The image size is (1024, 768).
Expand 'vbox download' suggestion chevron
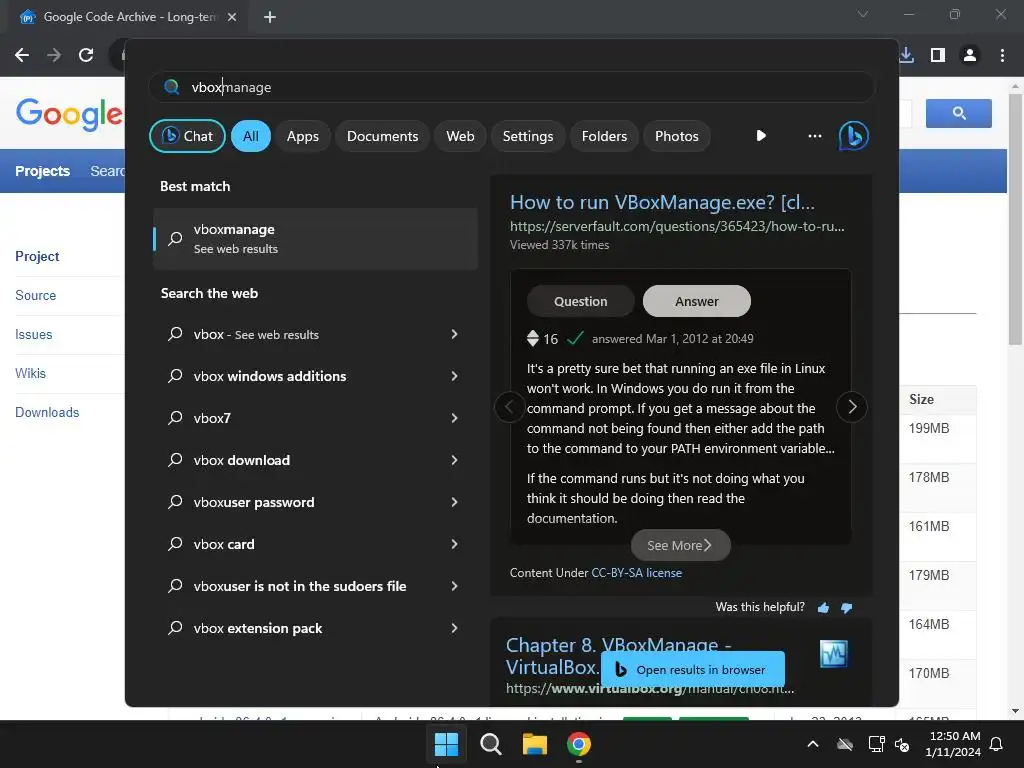455,460
